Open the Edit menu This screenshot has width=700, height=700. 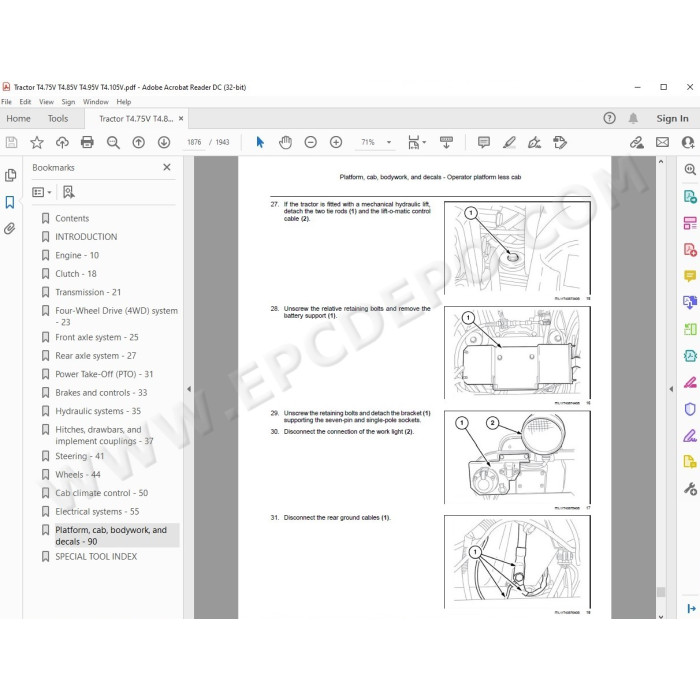(25, 102)
